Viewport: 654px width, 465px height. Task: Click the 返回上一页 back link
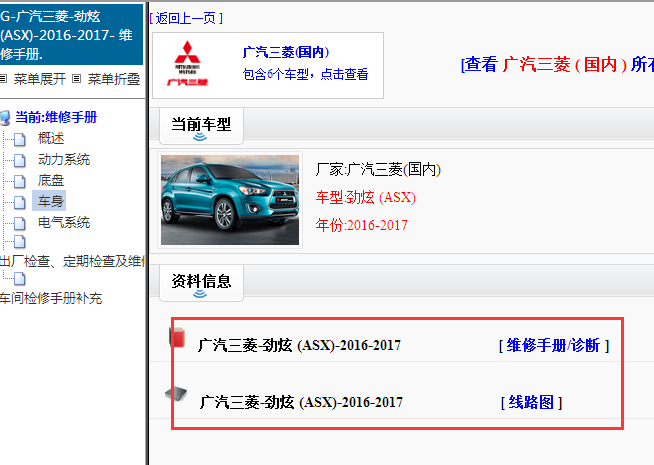coord(186,18)
